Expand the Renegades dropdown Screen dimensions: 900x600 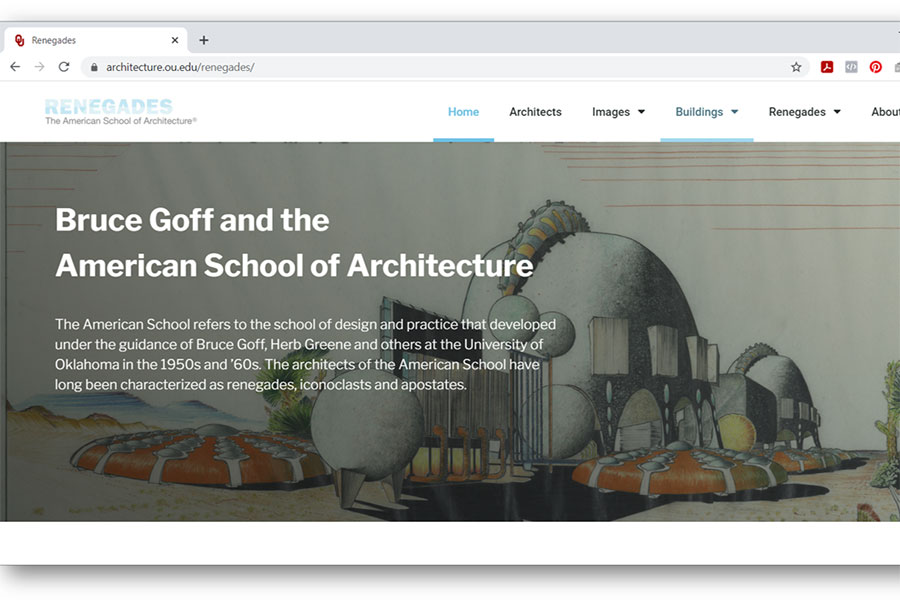pyautogui.click(x=804, y=111)
